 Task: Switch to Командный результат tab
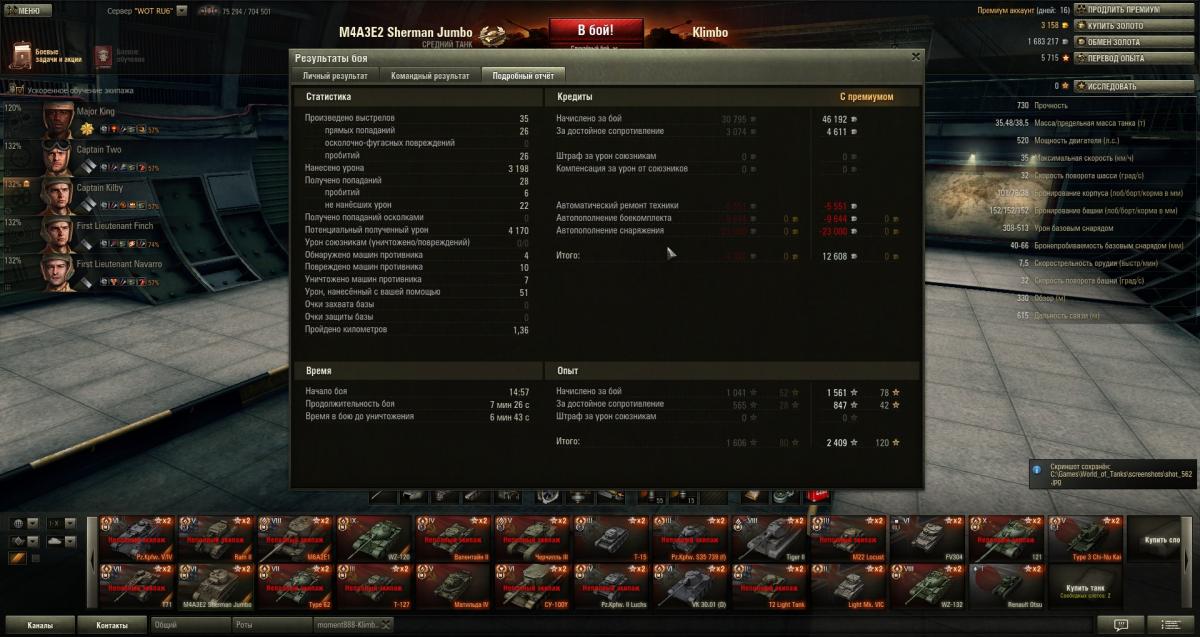tap(429, 76)
